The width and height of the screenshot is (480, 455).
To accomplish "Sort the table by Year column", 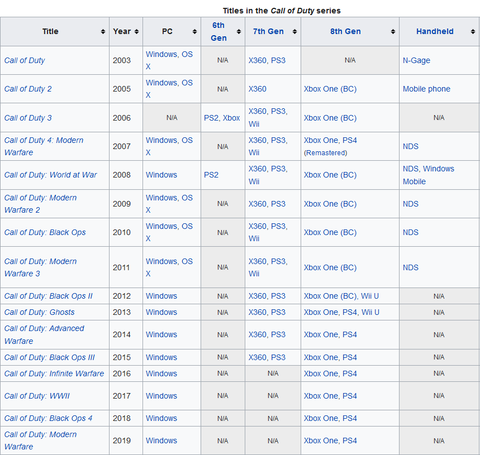I will pyautogui.click(x=136, y=31).
